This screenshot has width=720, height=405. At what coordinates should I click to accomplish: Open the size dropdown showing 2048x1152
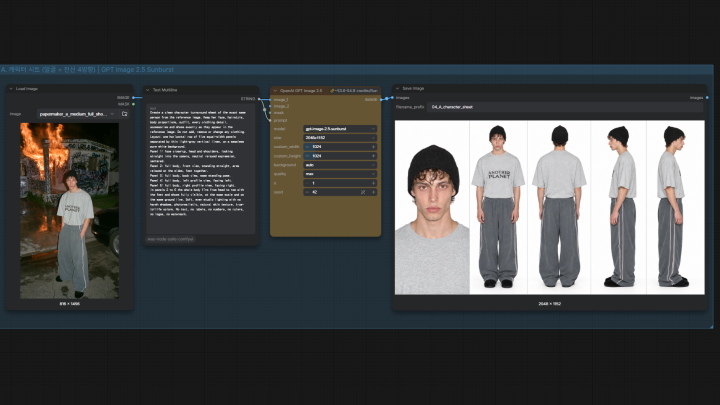click(340, 138)
